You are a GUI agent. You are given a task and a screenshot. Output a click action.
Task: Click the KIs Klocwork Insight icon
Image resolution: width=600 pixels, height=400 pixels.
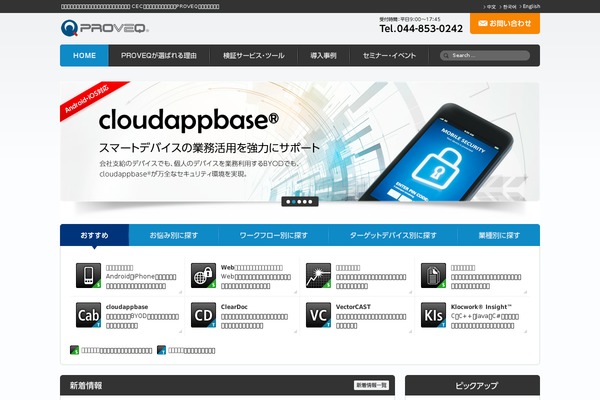pyautogui.click(x=434, y=315)
